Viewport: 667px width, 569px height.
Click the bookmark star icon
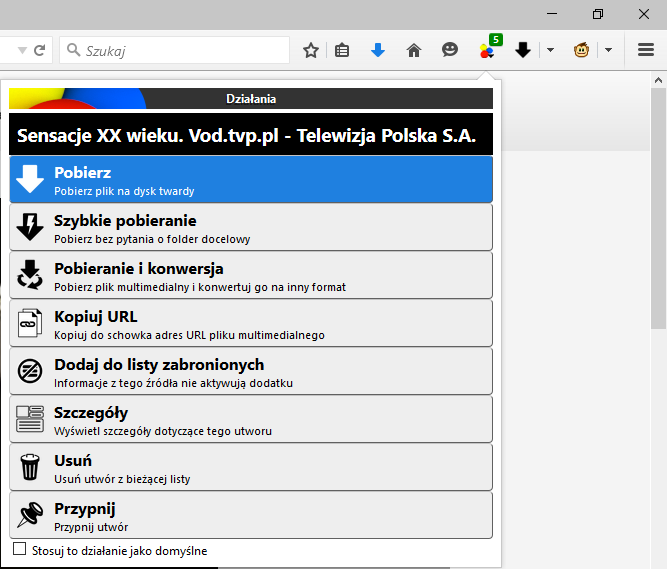click(311, 51)
